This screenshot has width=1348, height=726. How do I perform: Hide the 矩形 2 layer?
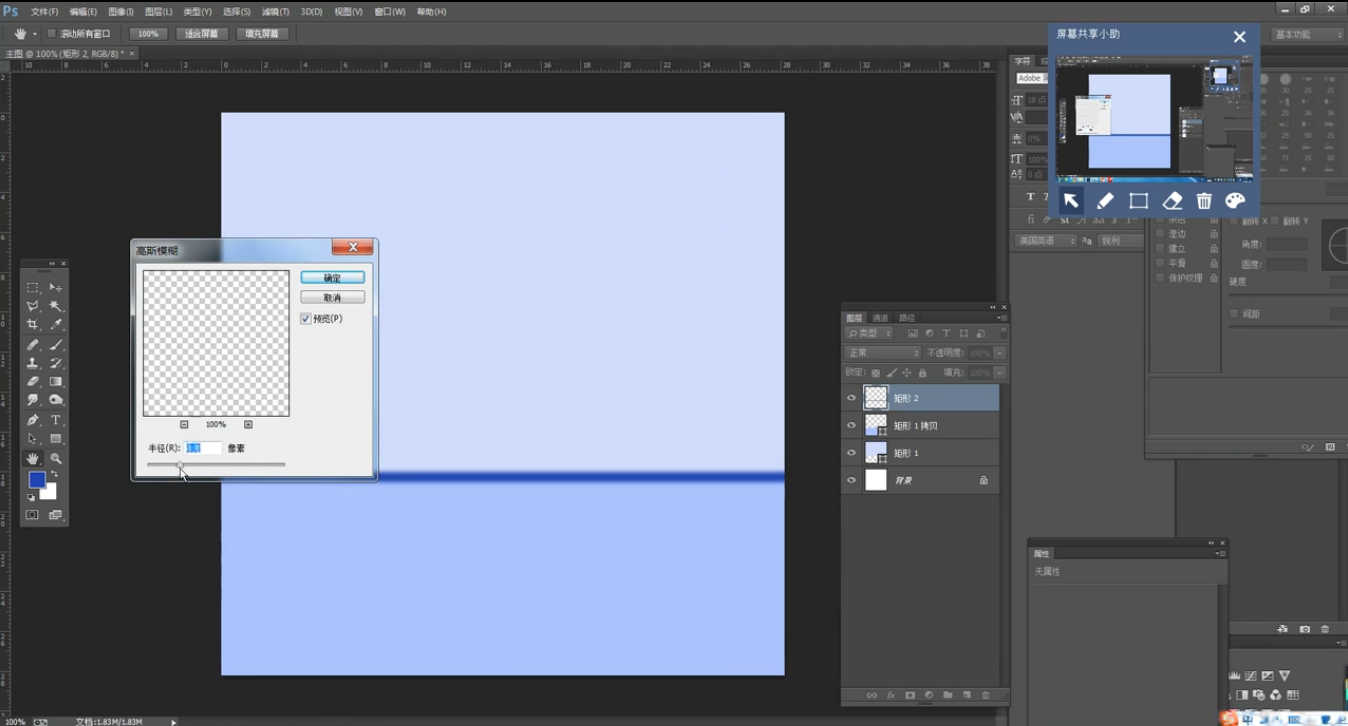[x=851, y=398]
